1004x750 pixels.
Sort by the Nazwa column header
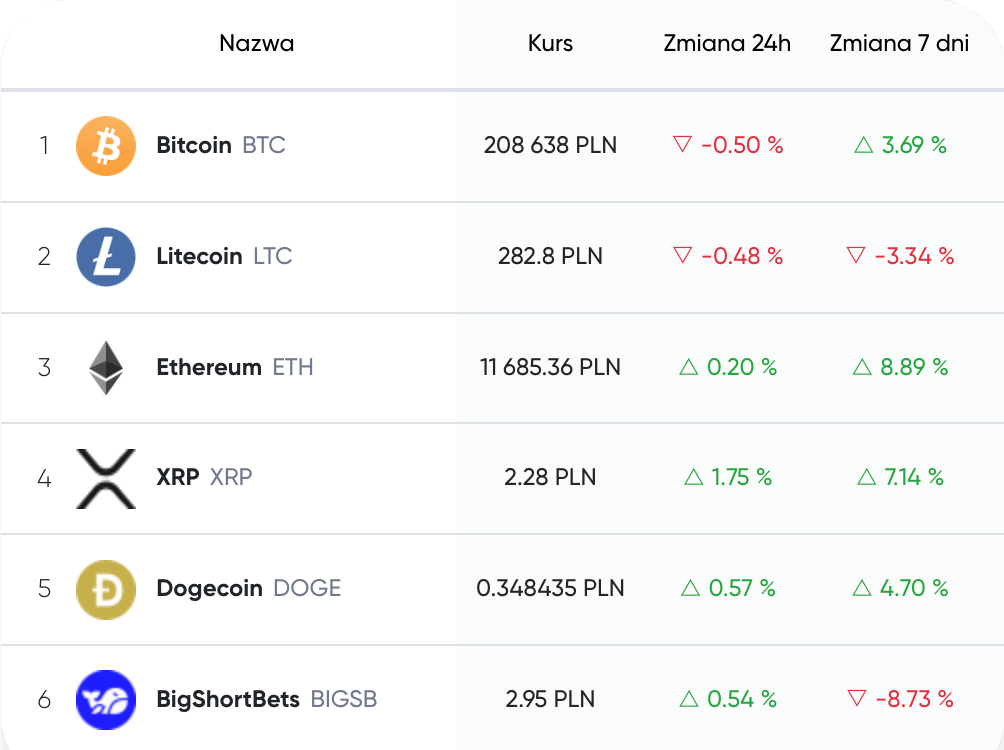point(257,43)
